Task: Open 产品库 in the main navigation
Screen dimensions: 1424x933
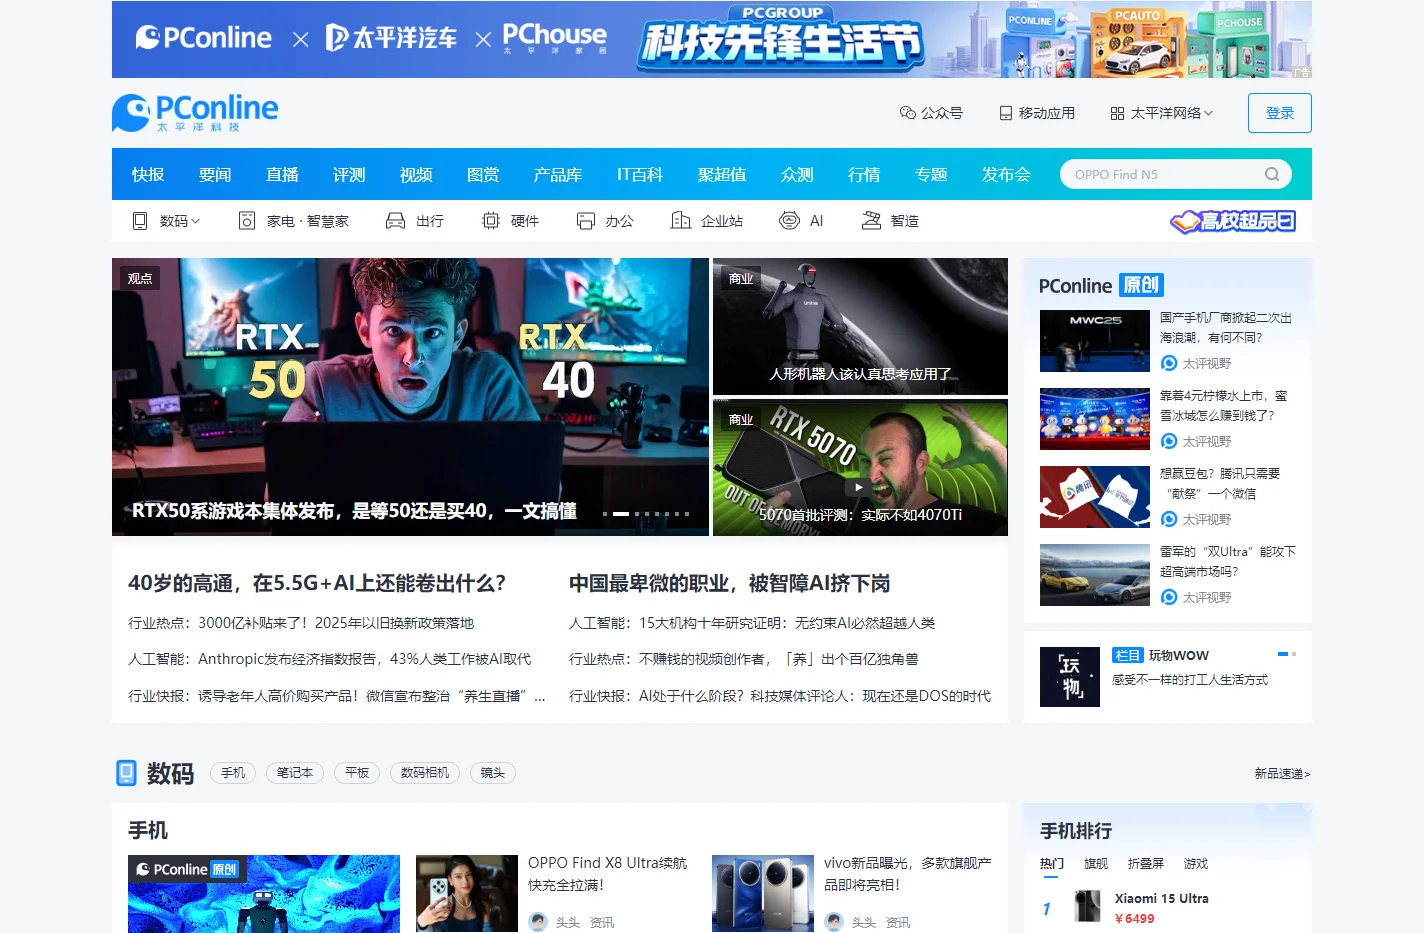Action: (558, 174)
